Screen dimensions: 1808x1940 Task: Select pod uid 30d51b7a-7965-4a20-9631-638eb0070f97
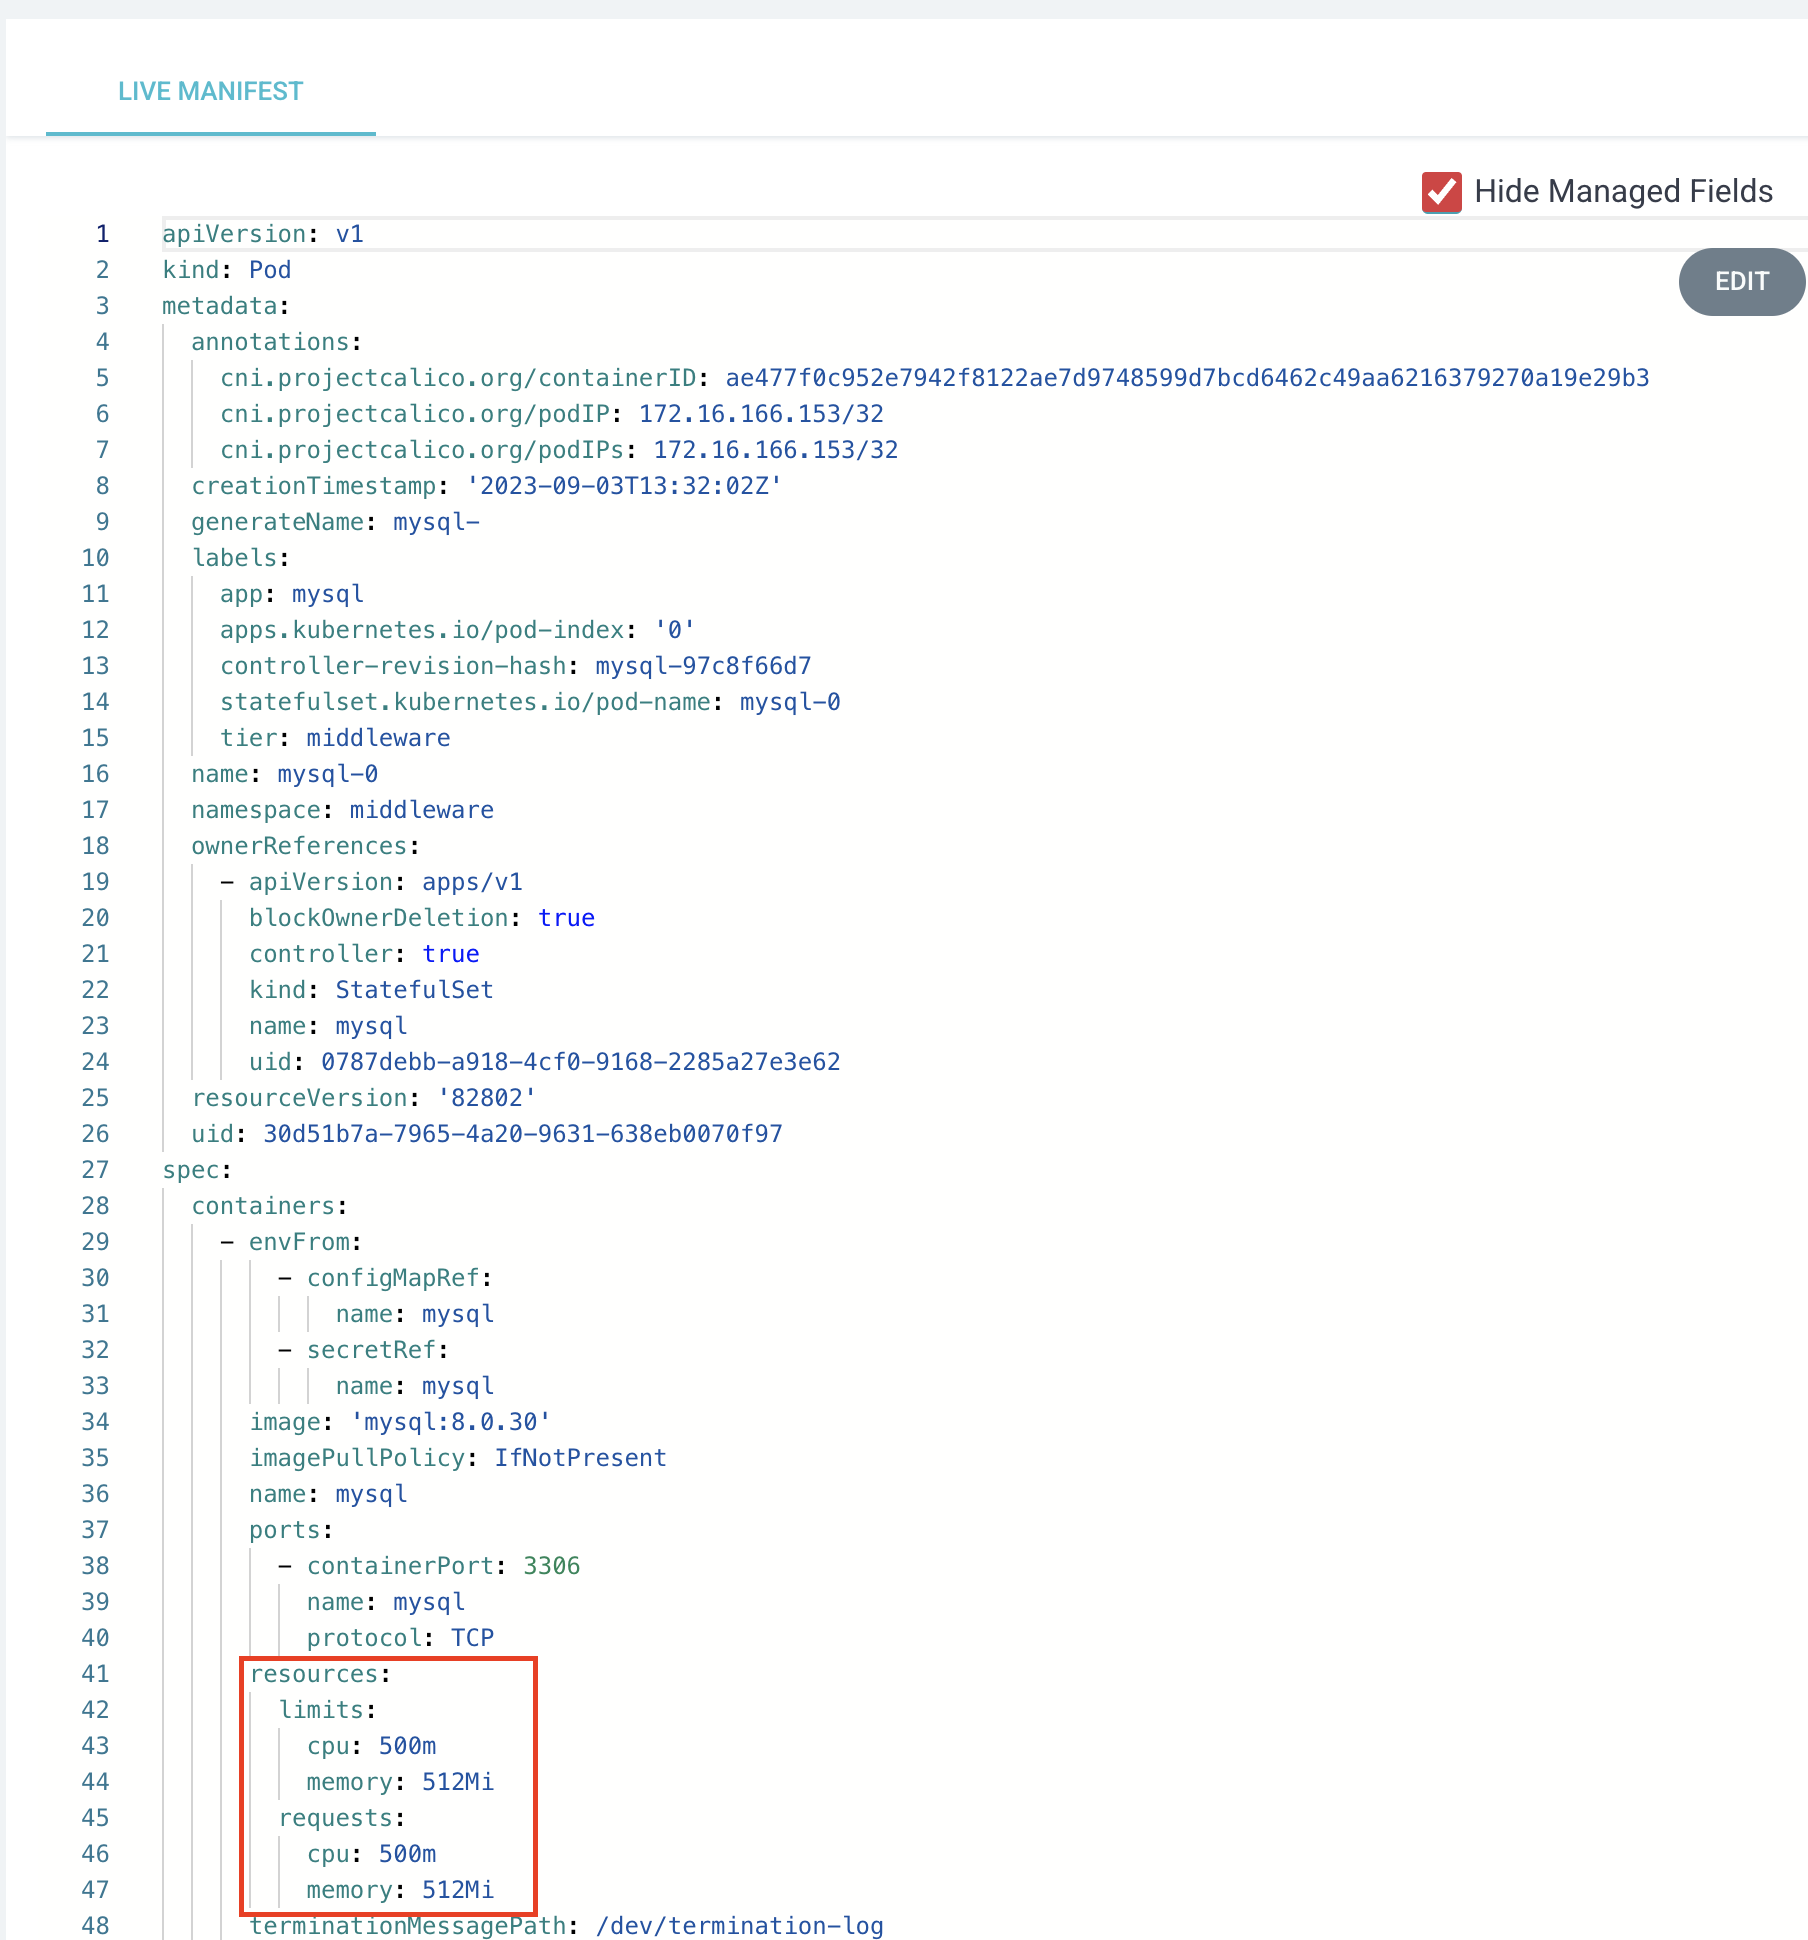coord(523,1134)
